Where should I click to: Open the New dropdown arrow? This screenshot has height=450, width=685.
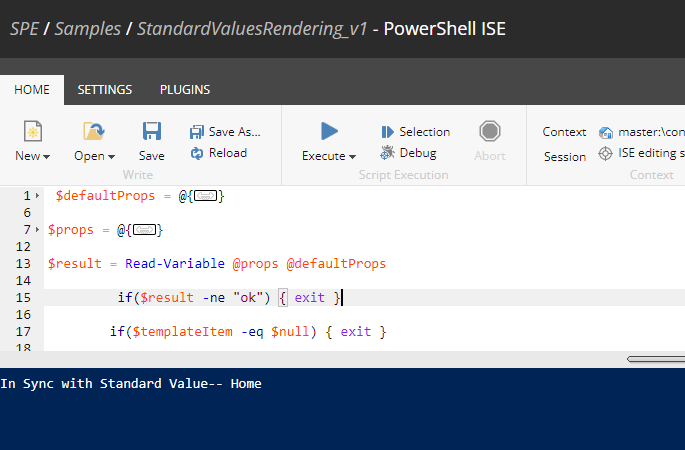coord(46,156)
